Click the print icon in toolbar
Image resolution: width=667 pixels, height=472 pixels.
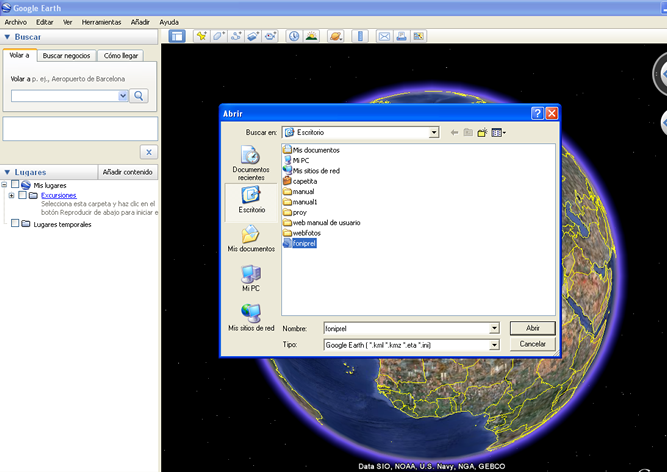click(x=401, y=36)
